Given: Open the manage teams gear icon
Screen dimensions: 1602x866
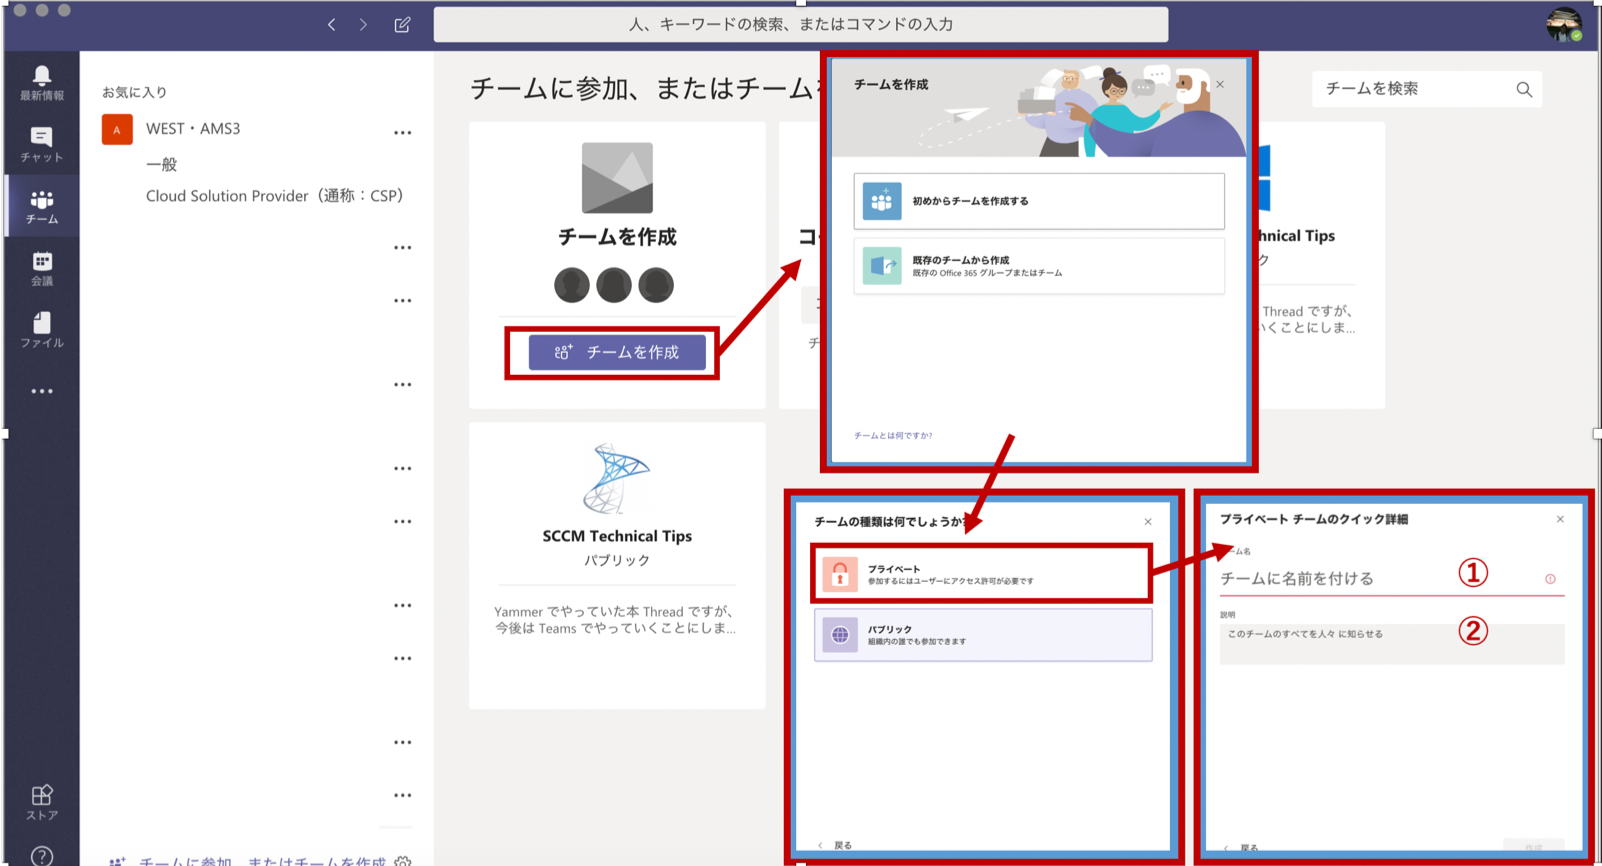Looking at the screenshot, I should [x=402, y=861].
